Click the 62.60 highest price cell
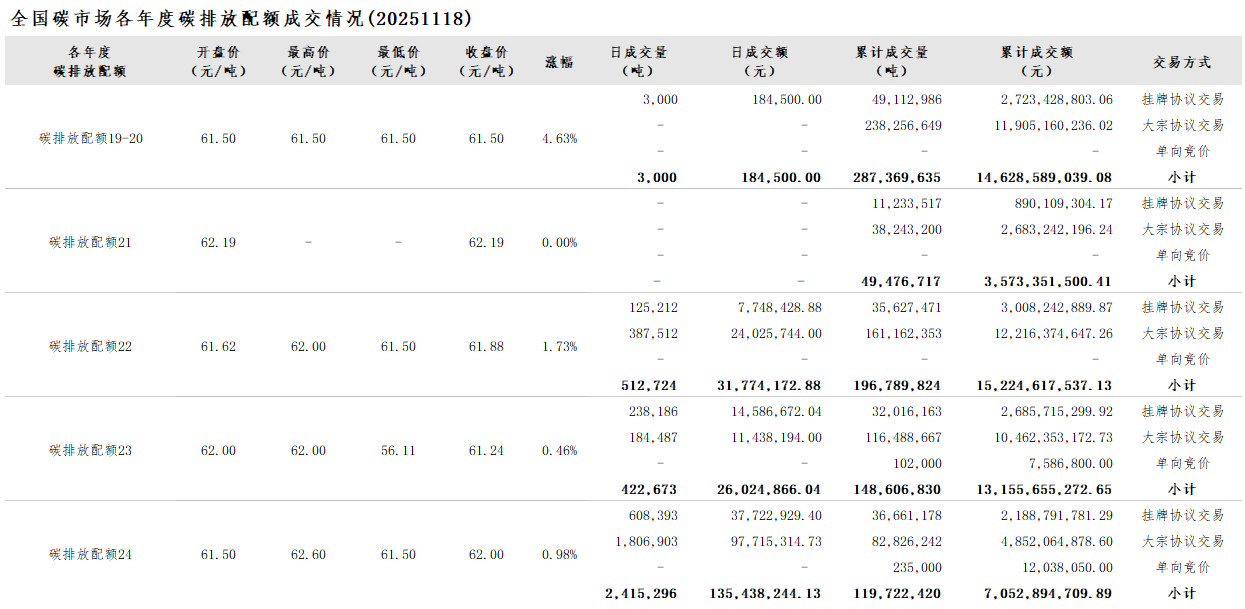1245x609 pixels. [308, 555]
